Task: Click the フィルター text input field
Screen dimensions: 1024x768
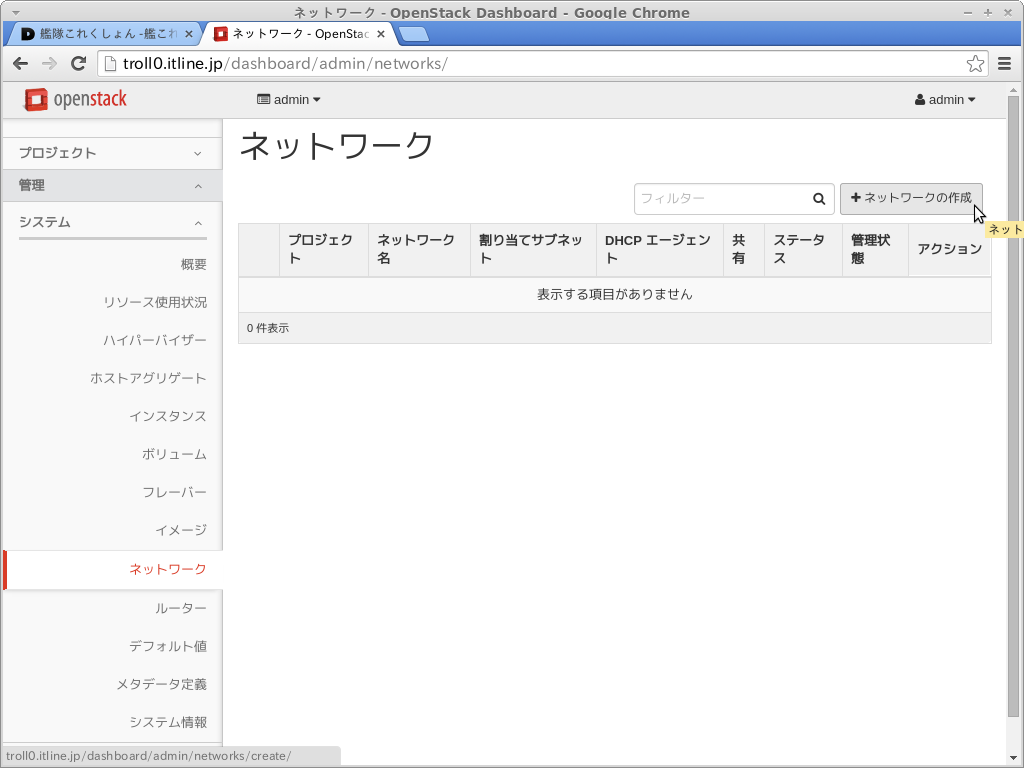Action: pos(720,199)
